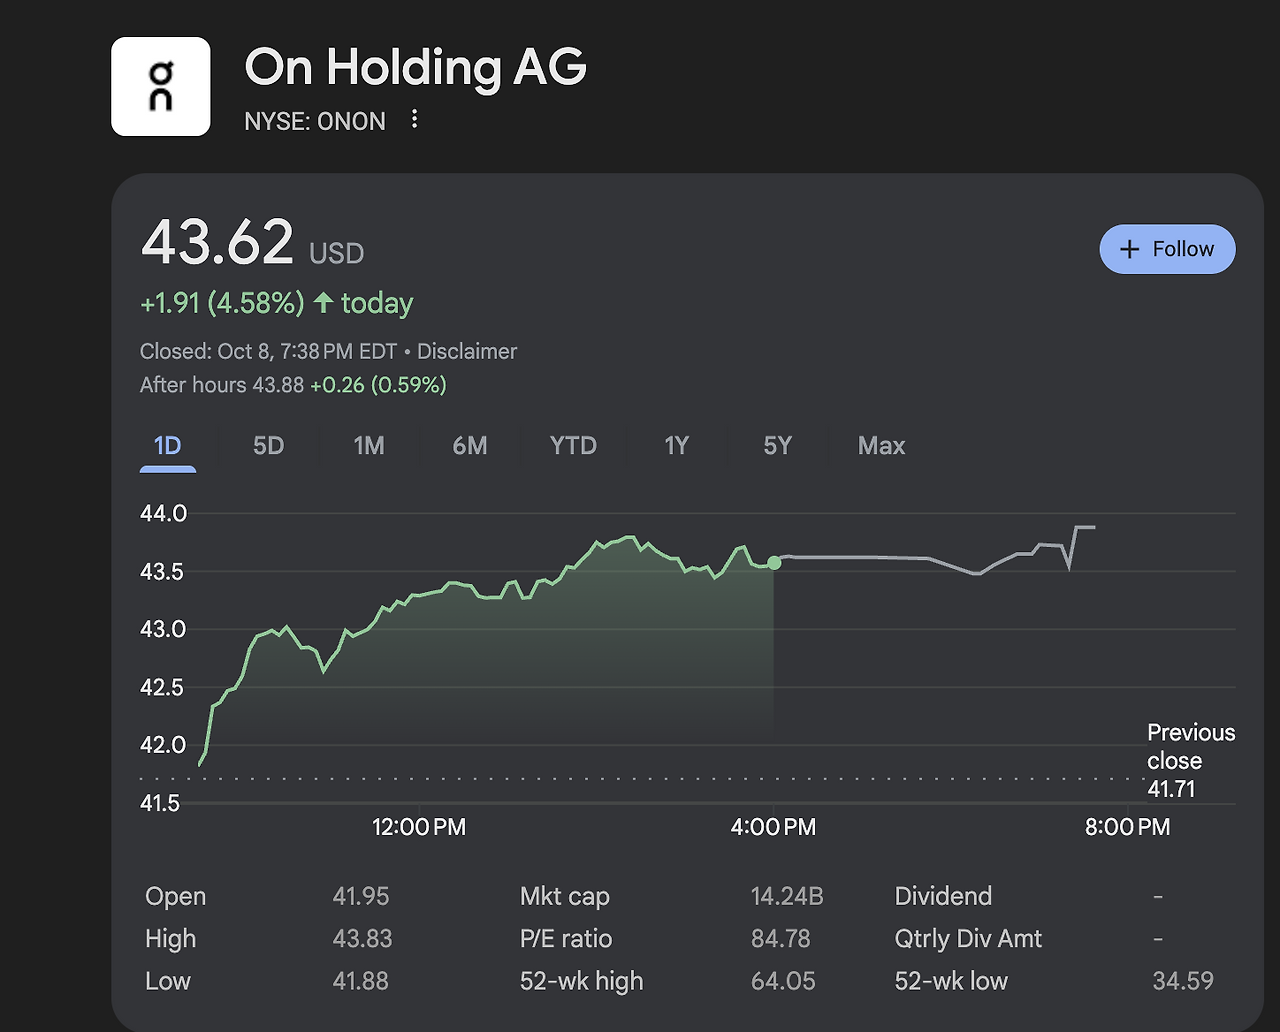Click the 43.62 USD price figure

tap(218, 243)
